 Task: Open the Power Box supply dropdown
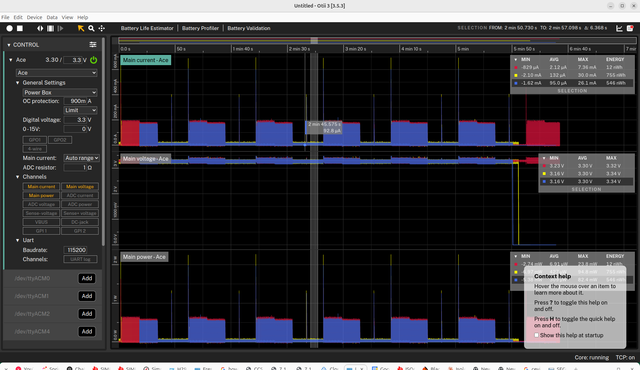pos(60,93)
